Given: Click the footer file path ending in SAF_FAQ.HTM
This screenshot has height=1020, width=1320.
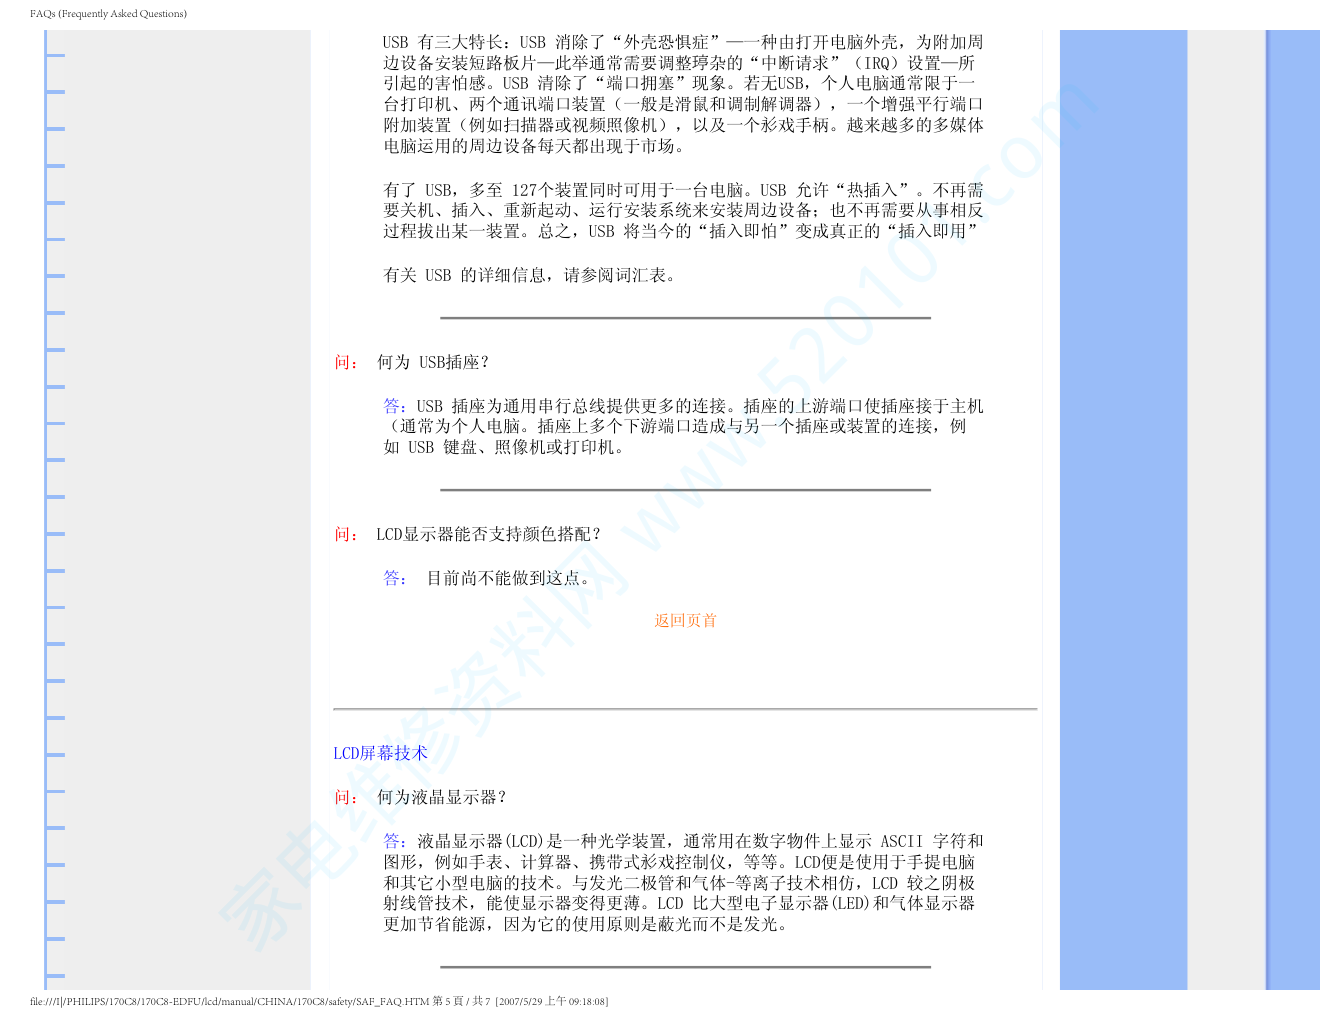Looking at the screenshot, I should [229, 1001].
